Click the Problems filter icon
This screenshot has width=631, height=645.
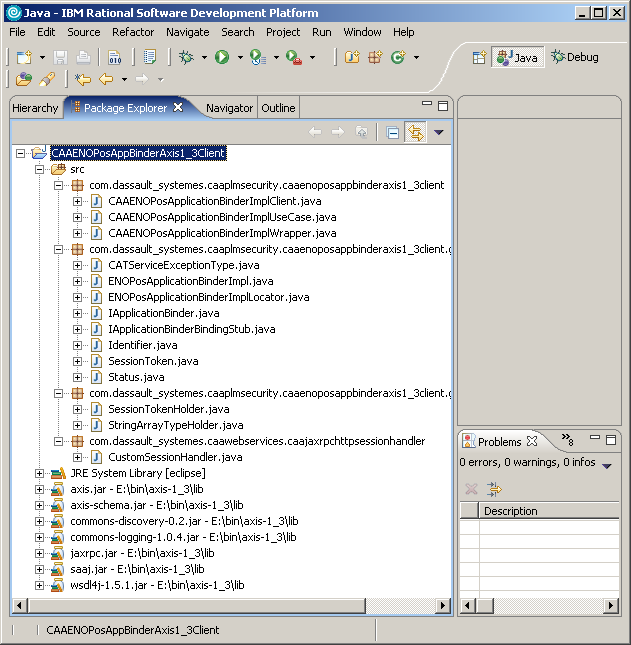tap(494, 489)
